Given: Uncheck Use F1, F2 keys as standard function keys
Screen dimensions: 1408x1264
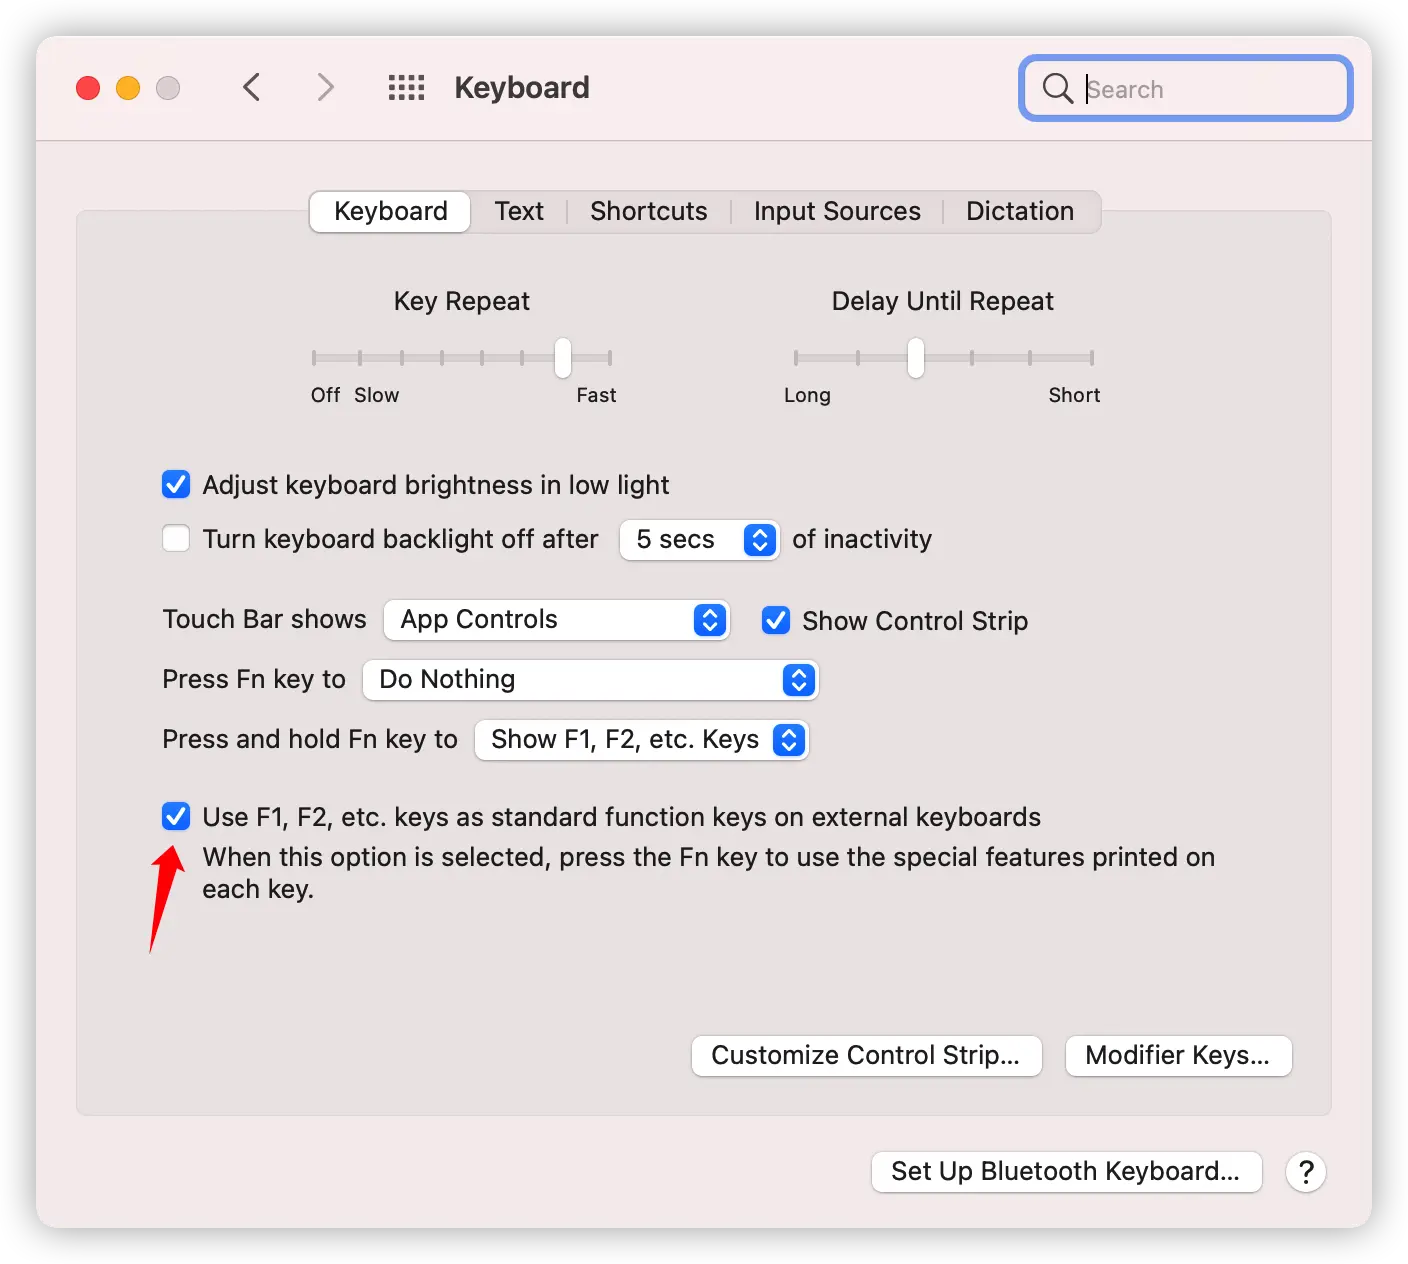Looking at the screenshot, I should (176, 817).
